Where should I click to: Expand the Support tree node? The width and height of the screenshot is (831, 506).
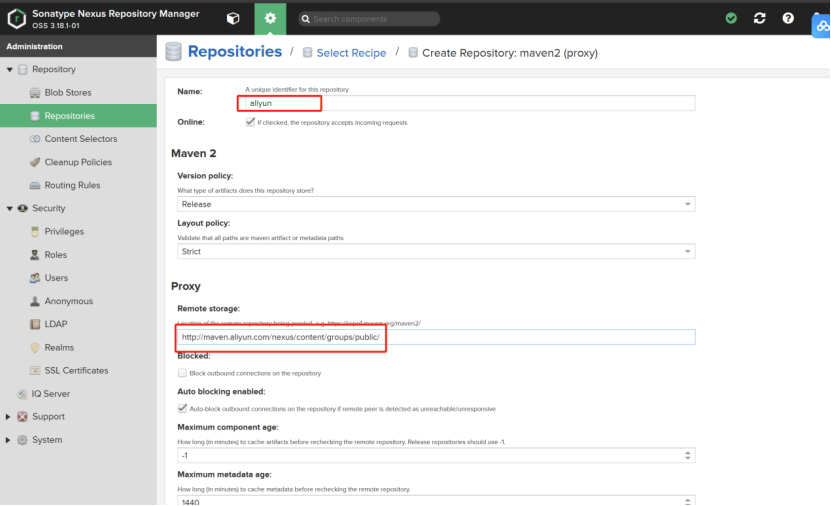[x=8, y=417]
